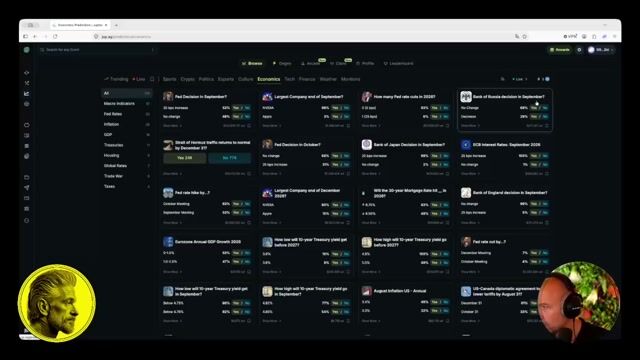
Task: Click Yes for NVIDIA in September company market
Action: click(335, 108)
